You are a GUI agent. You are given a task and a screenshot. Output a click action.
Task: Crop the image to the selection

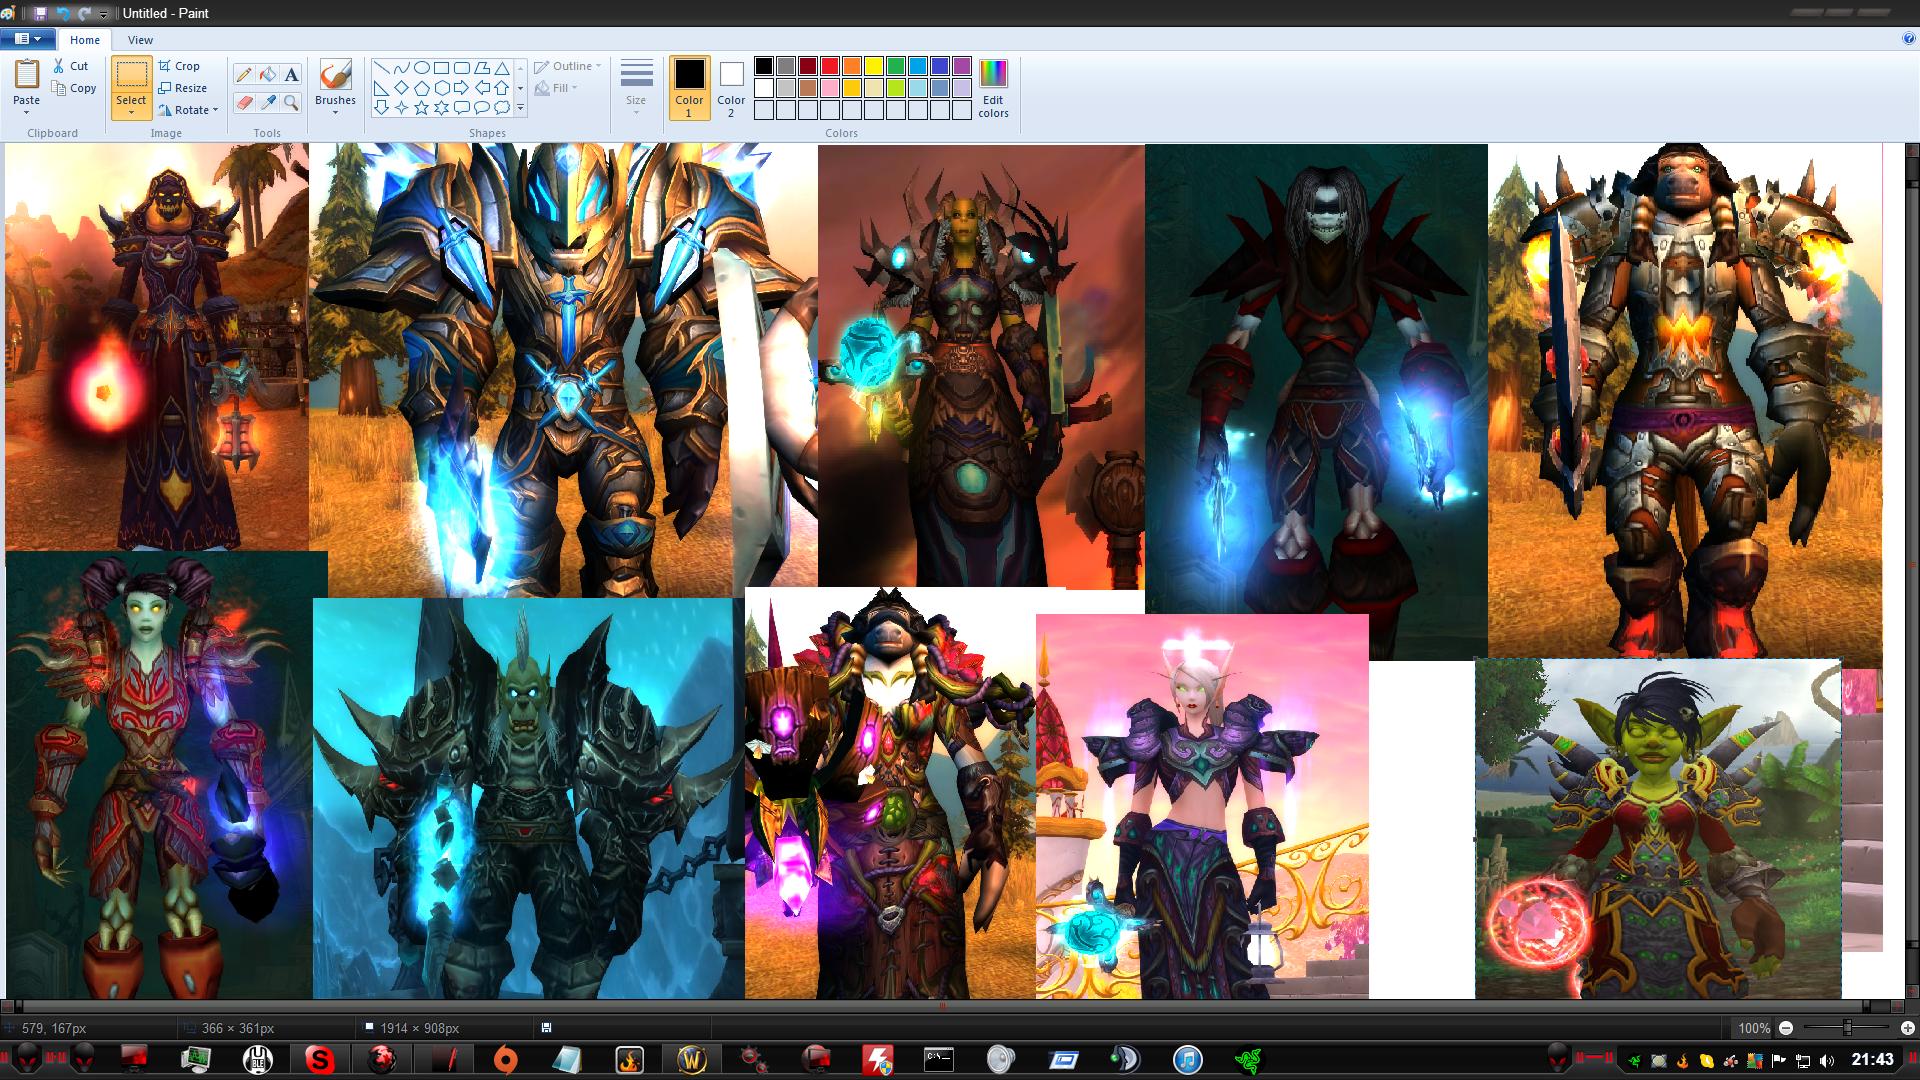pos(179,66)
